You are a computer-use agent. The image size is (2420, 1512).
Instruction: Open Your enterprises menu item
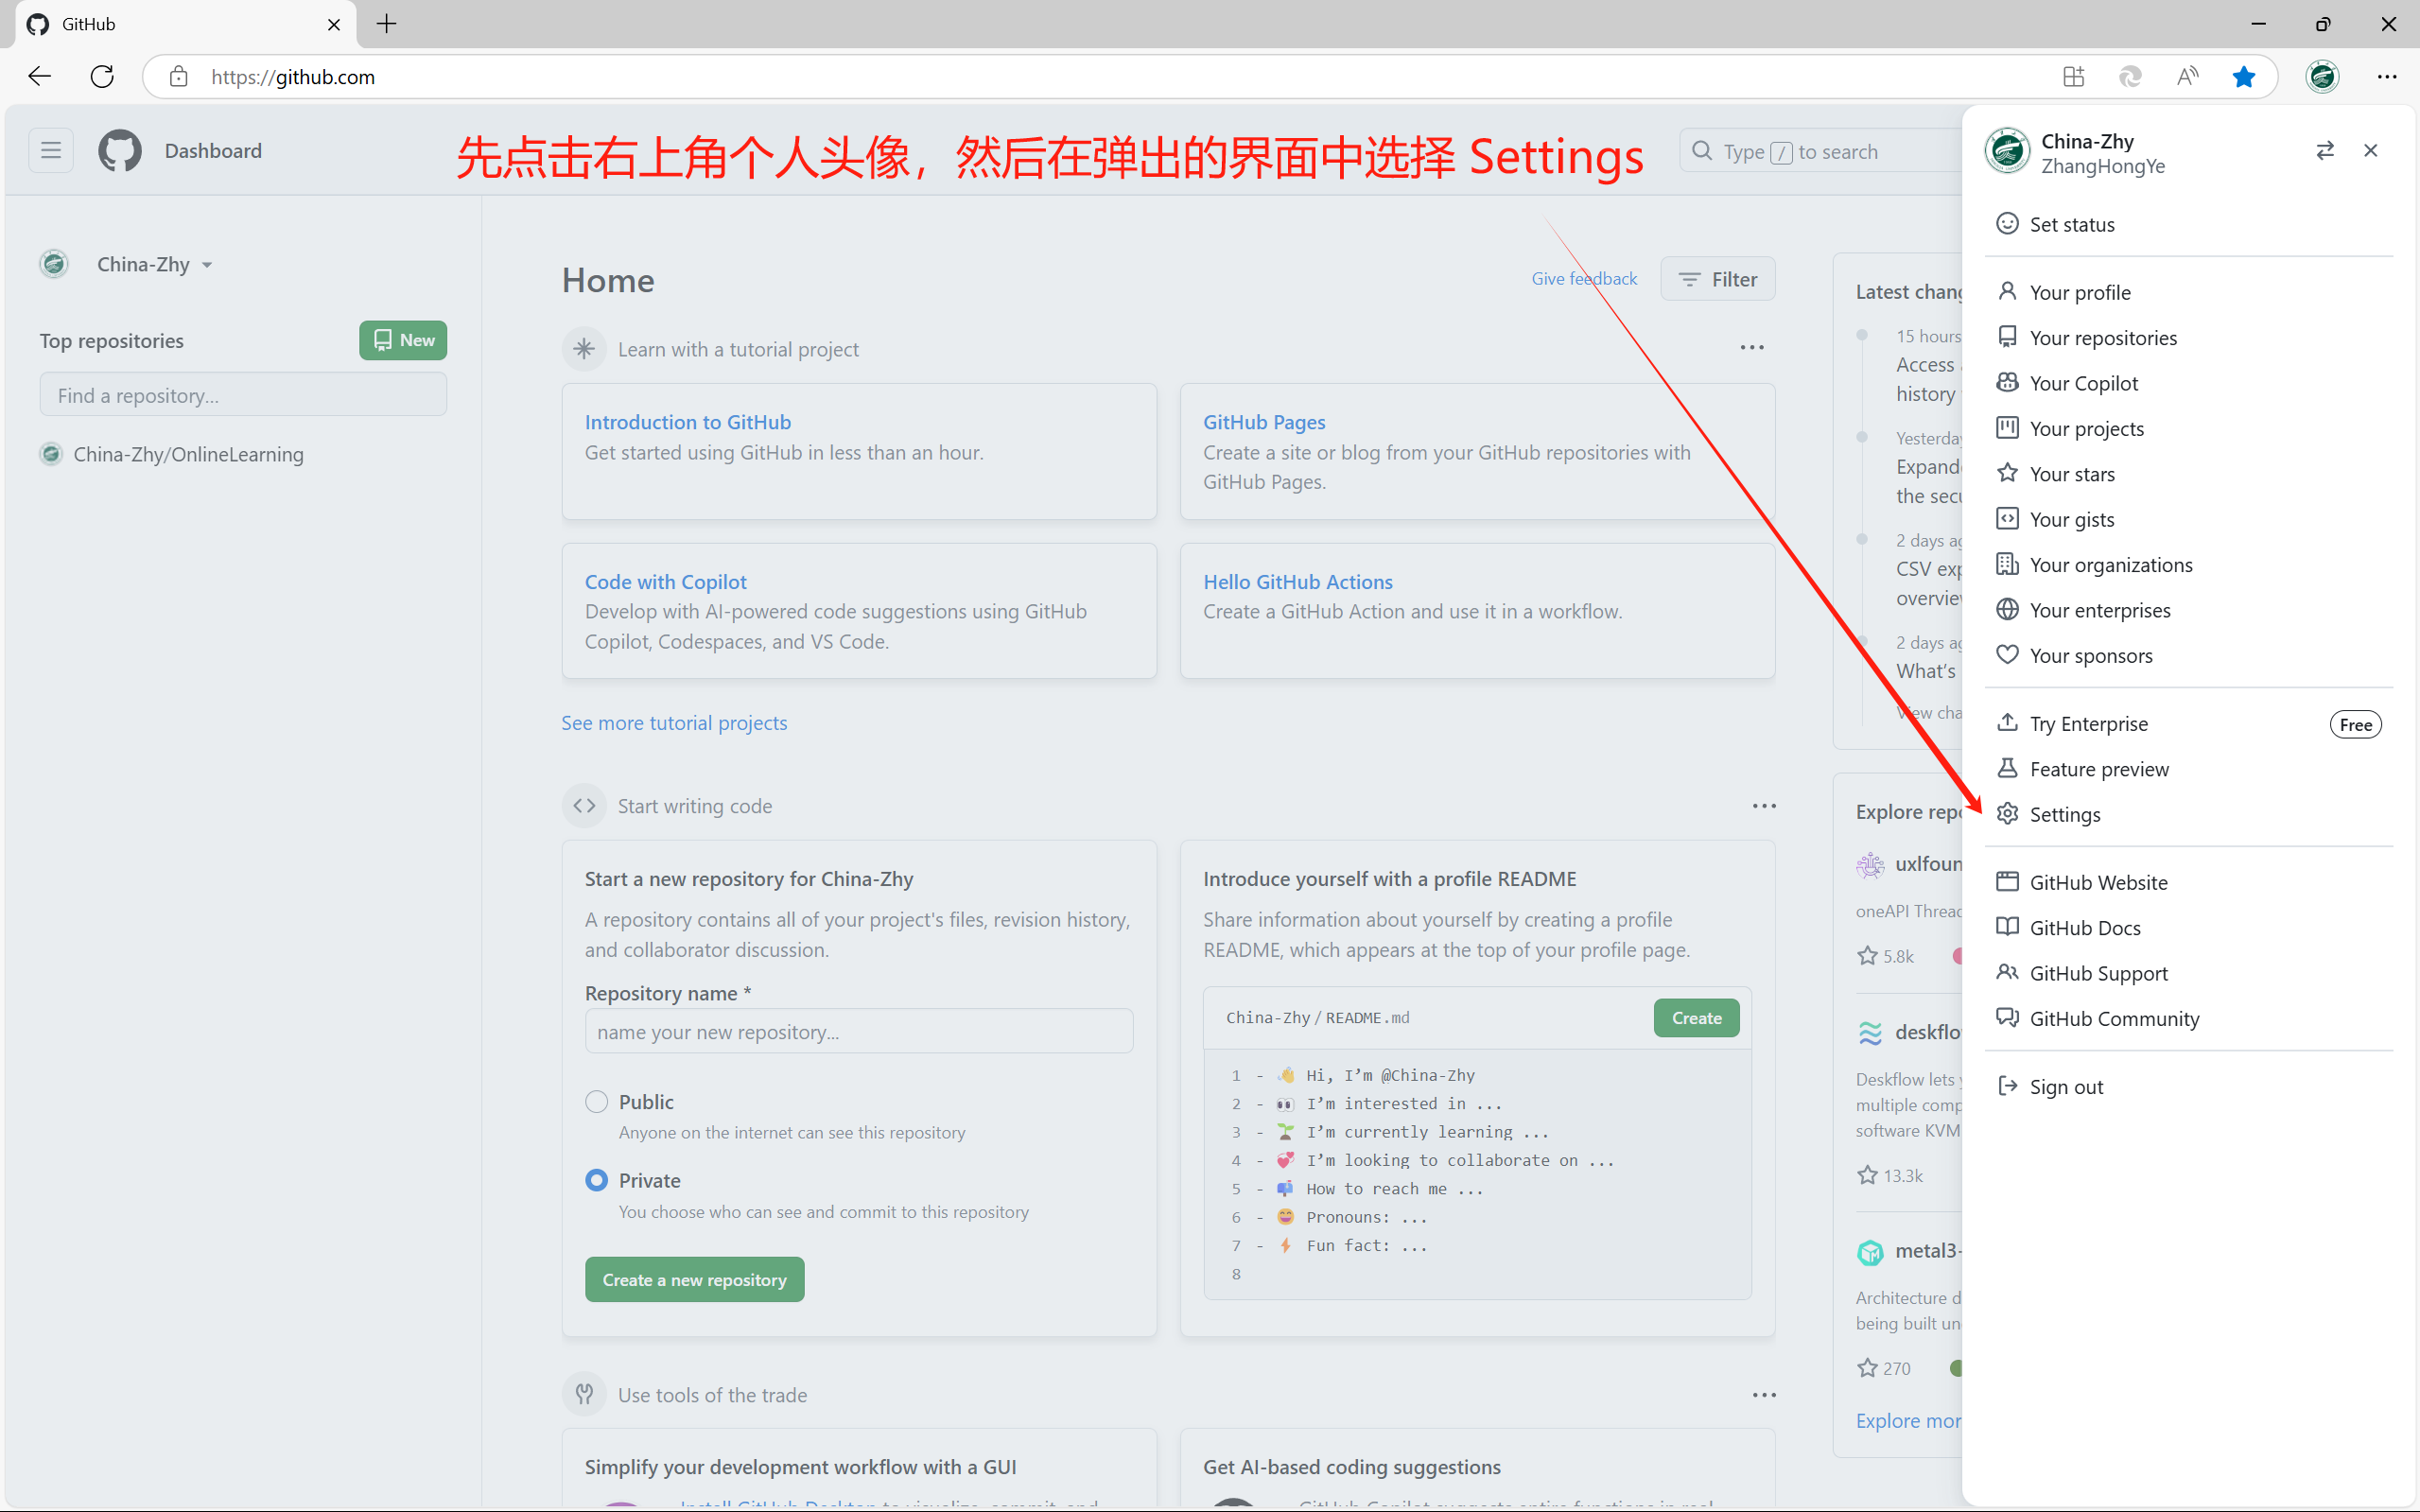click(2189, 610)
